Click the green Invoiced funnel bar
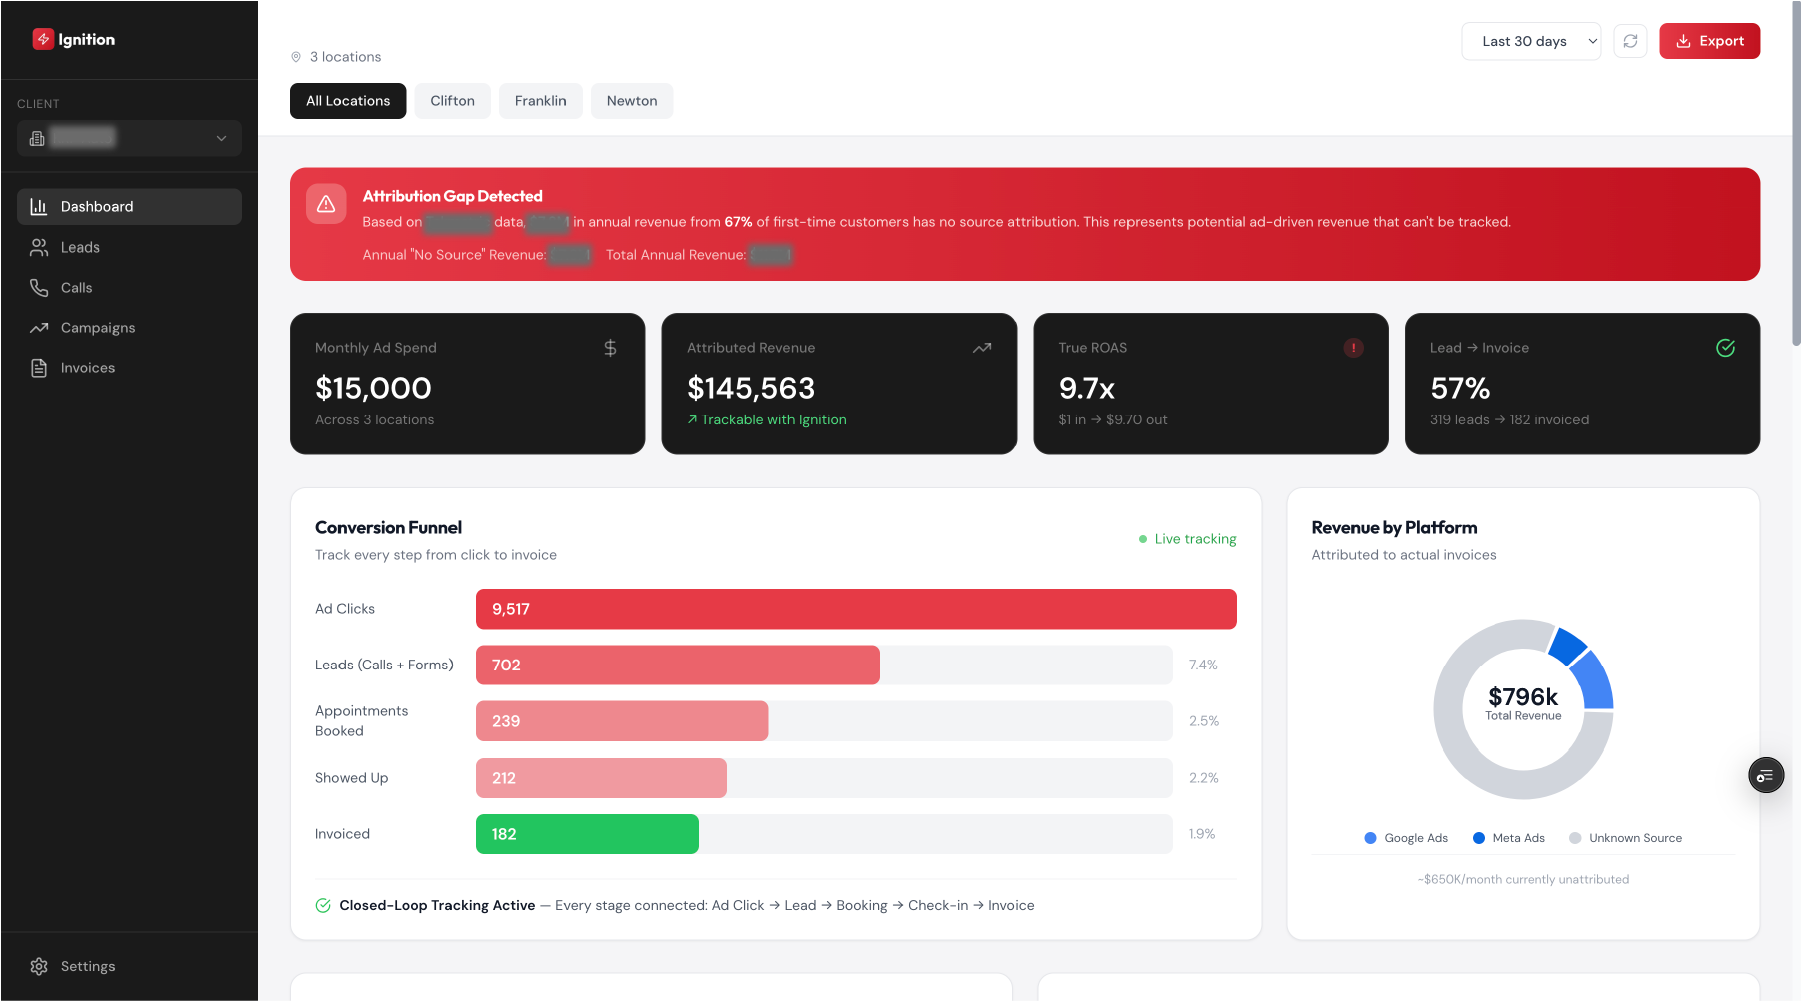The height and width of the screenshot is (1001, 1801). [587, 834]
